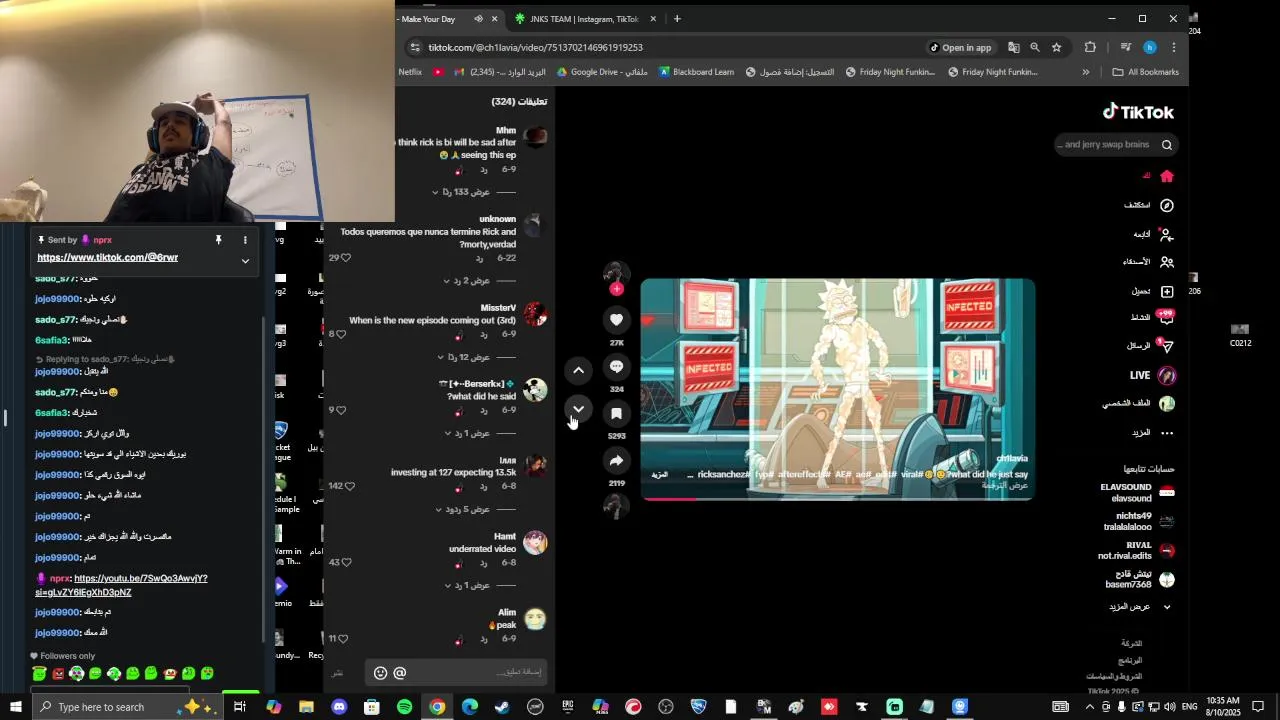
Task: Collapse pinned chat message chevron
Action: tap(245, 261)
